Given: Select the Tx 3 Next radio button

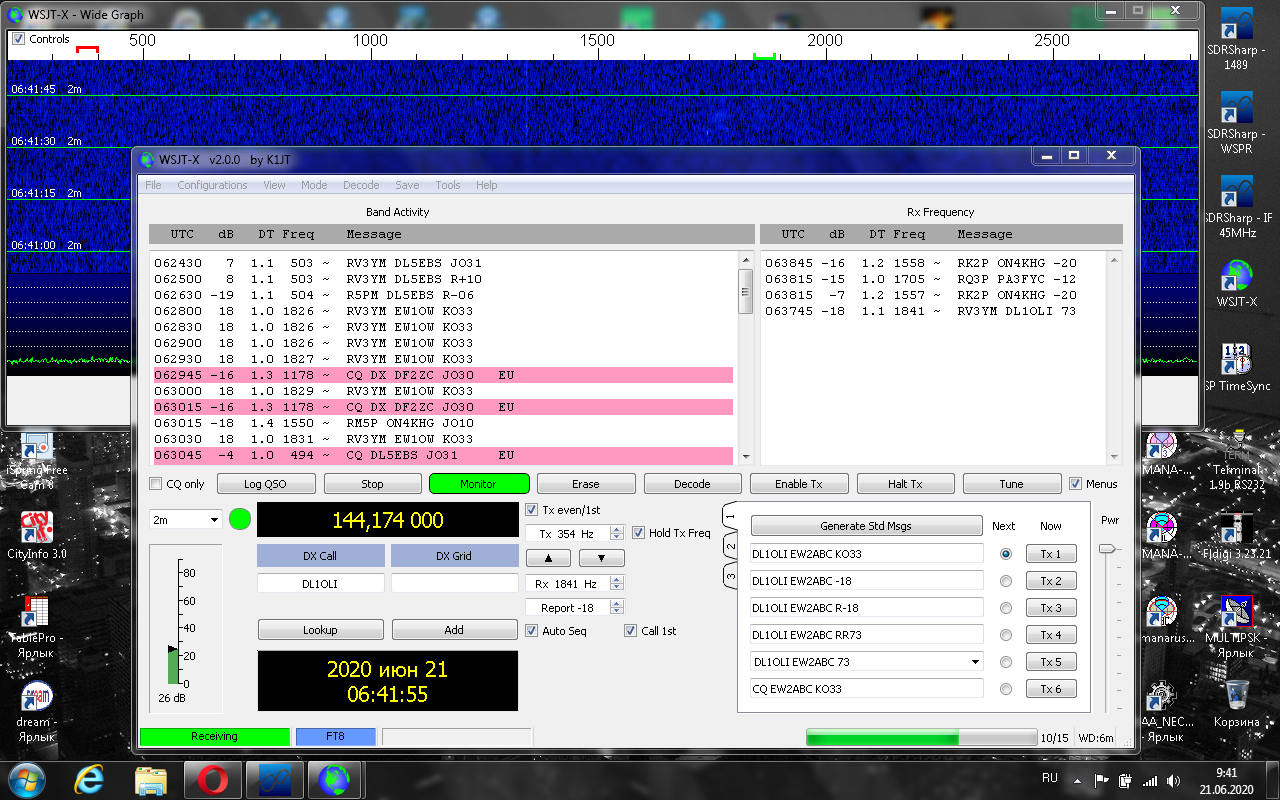Looking at the screenshot, I should point(1006,608).
